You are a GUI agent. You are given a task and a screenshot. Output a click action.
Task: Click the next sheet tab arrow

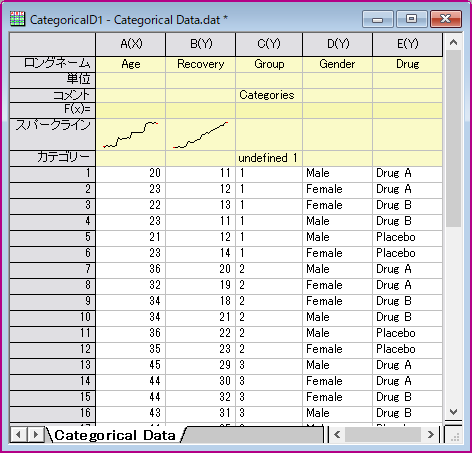tap(35, 435)
